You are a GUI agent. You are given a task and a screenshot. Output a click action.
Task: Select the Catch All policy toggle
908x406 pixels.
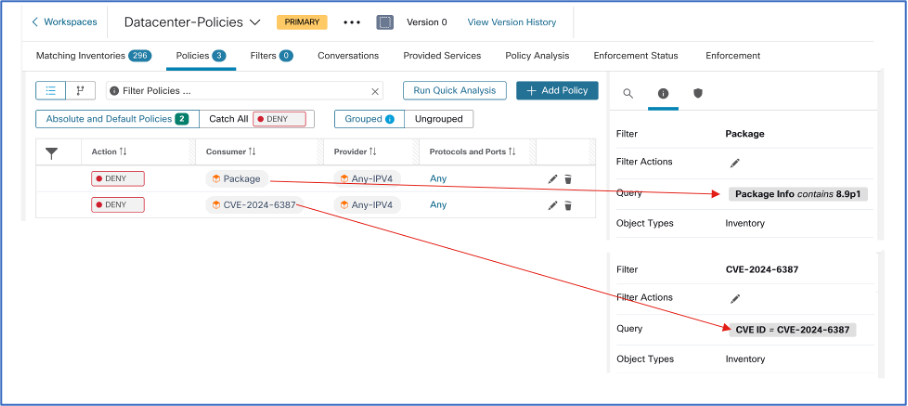(229, 119)
